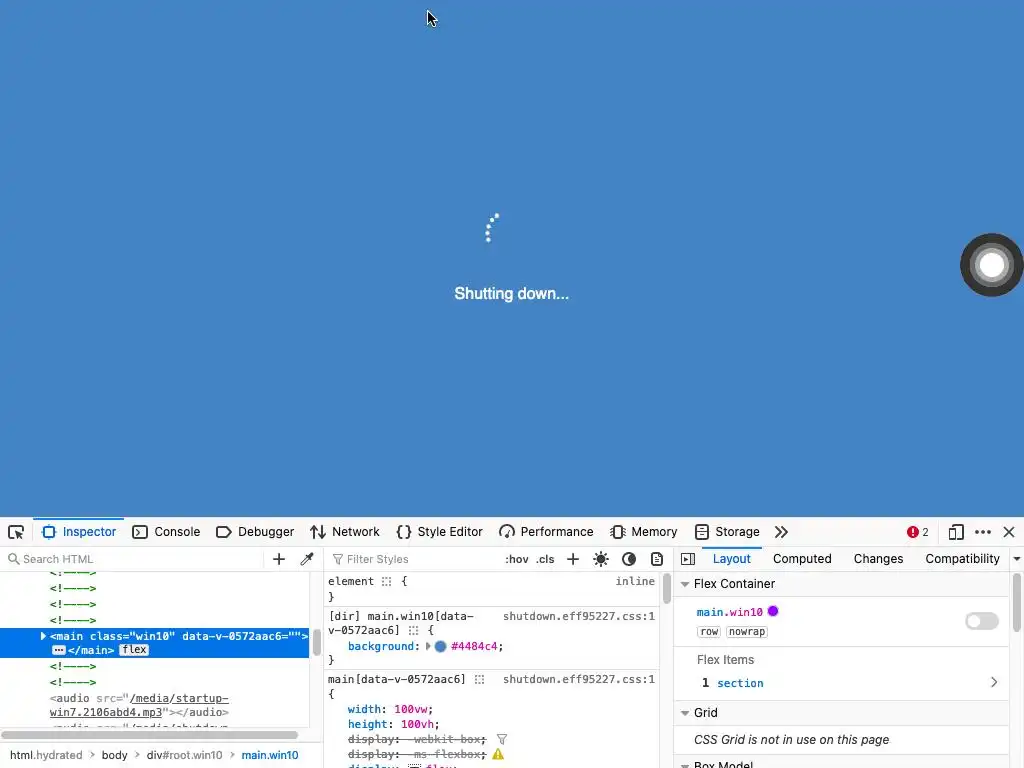Toggle dark color scheme simulation
This screenshot has width=1024, height=768.
(629, 559)
